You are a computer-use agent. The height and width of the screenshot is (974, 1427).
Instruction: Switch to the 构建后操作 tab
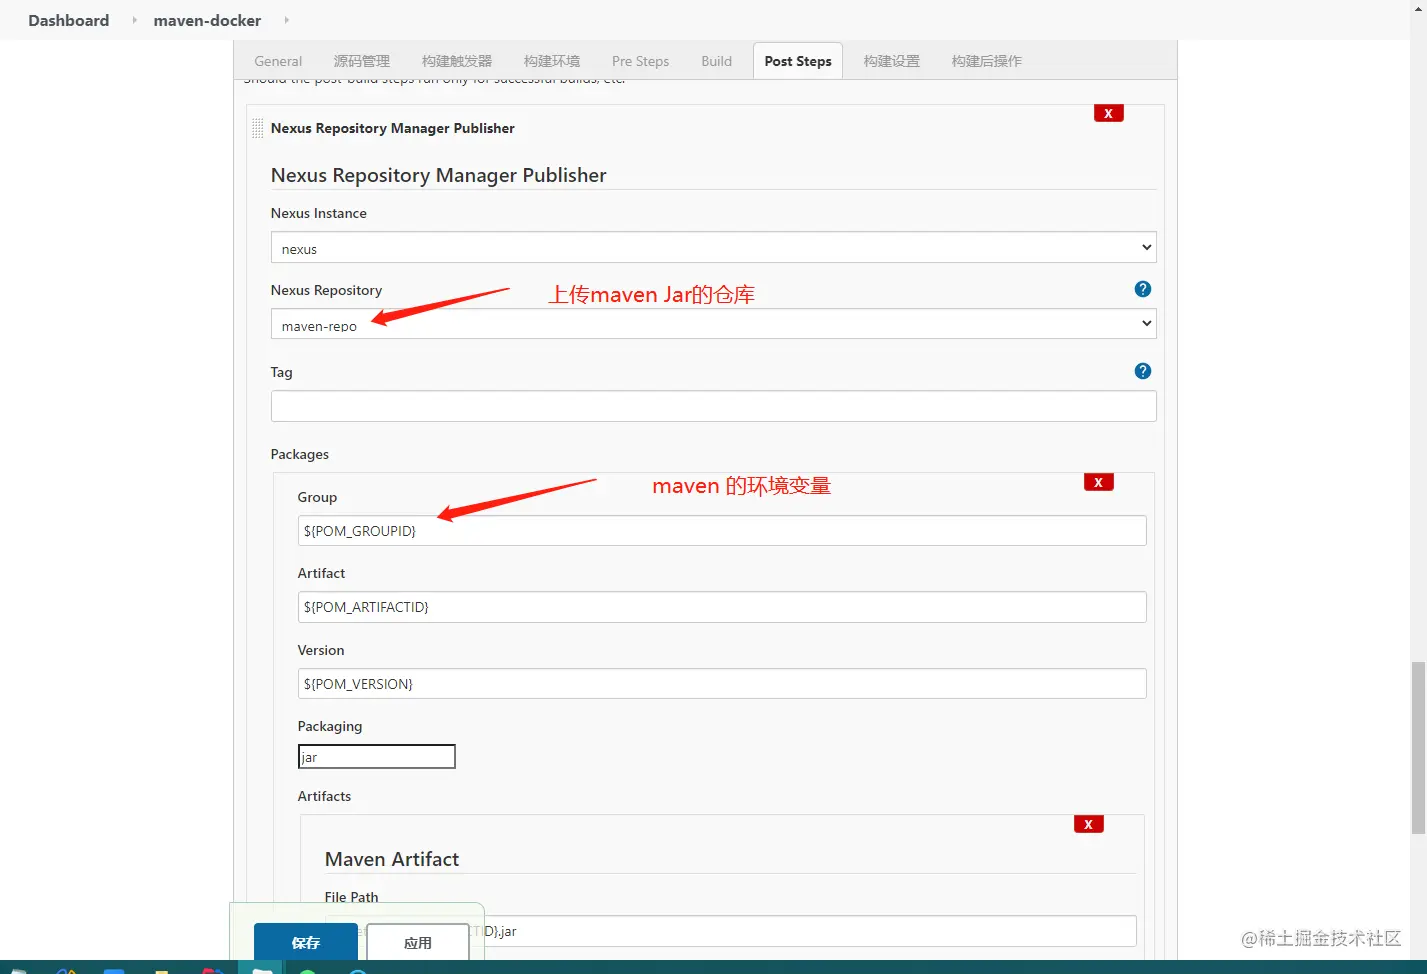[x=987, y=61]
